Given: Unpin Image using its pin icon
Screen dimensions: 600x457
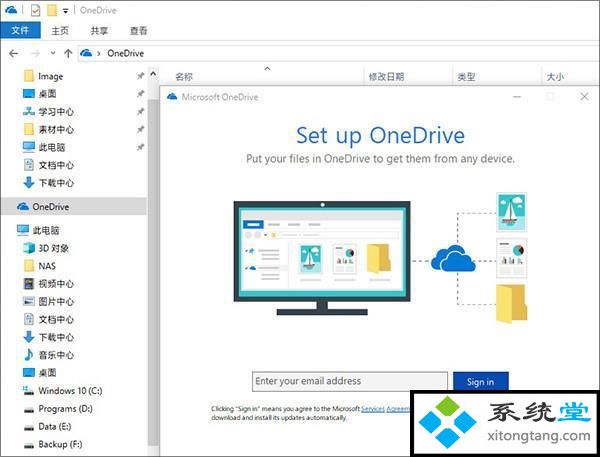Looking at the screenshot, I should pos(140,76).
